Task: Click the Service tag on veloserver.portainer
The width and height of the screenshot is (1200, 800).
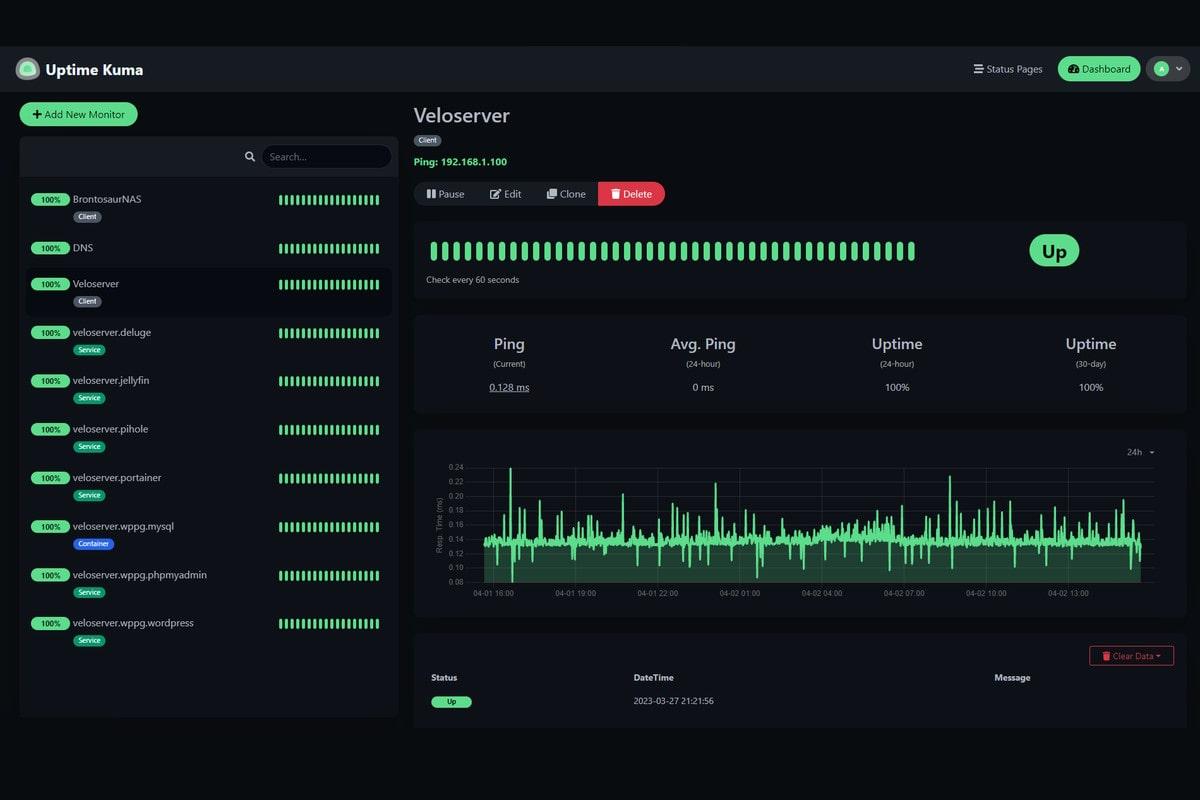Action: [x=89, y=496]
